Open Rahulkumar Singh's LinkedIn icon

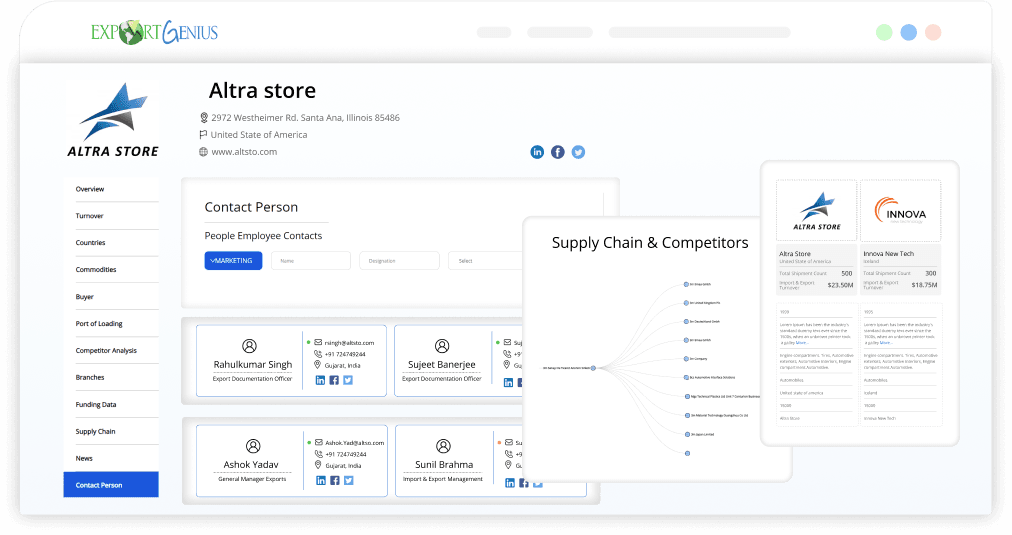320,380
